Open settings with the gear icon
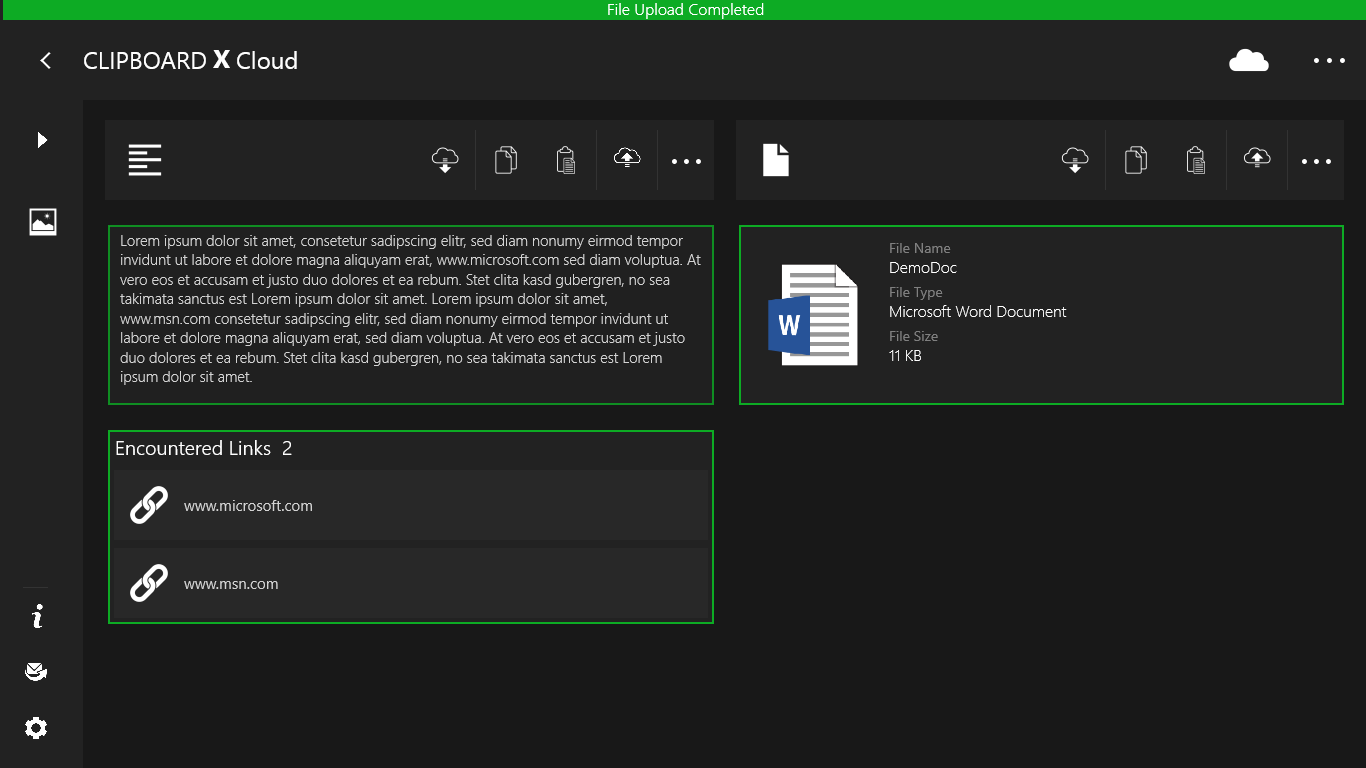The image size is (1366, 768). (x=37, y=728)
